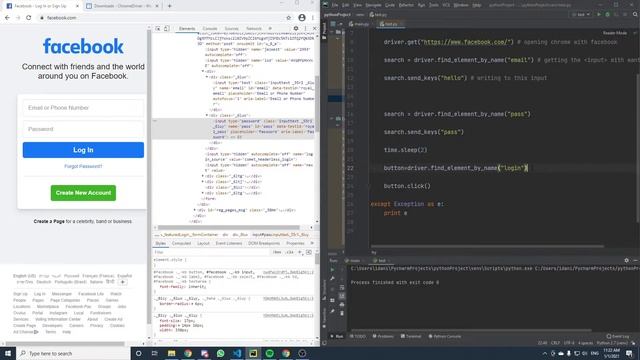Click Chrome back arrow button
Screen dimensions: 640x360
point(7,18)
